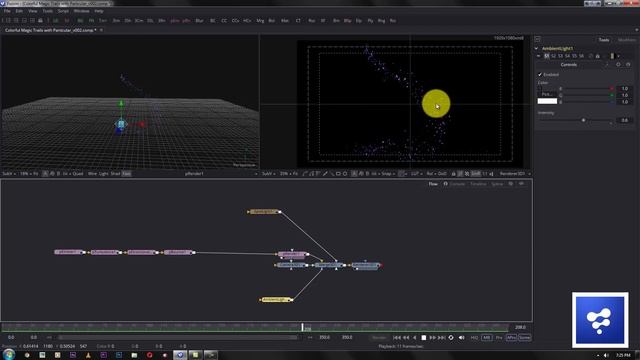Jump to the last frame

click(x=442, y=338)
